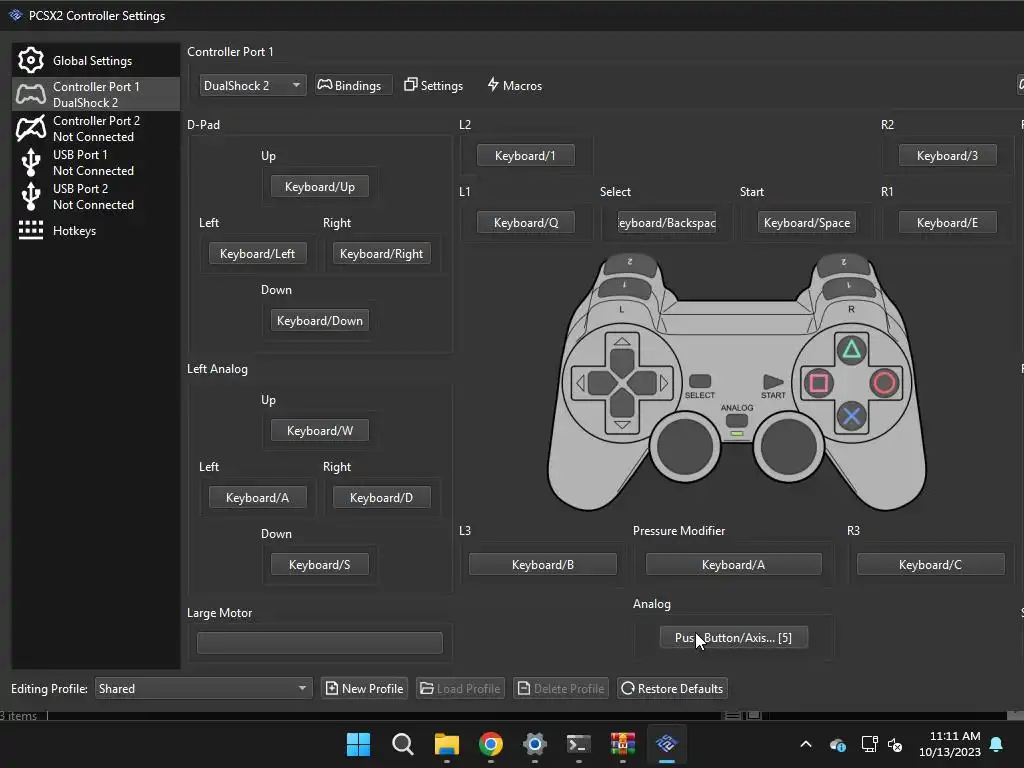Click the left analog stick on controller image

(685, 447)
